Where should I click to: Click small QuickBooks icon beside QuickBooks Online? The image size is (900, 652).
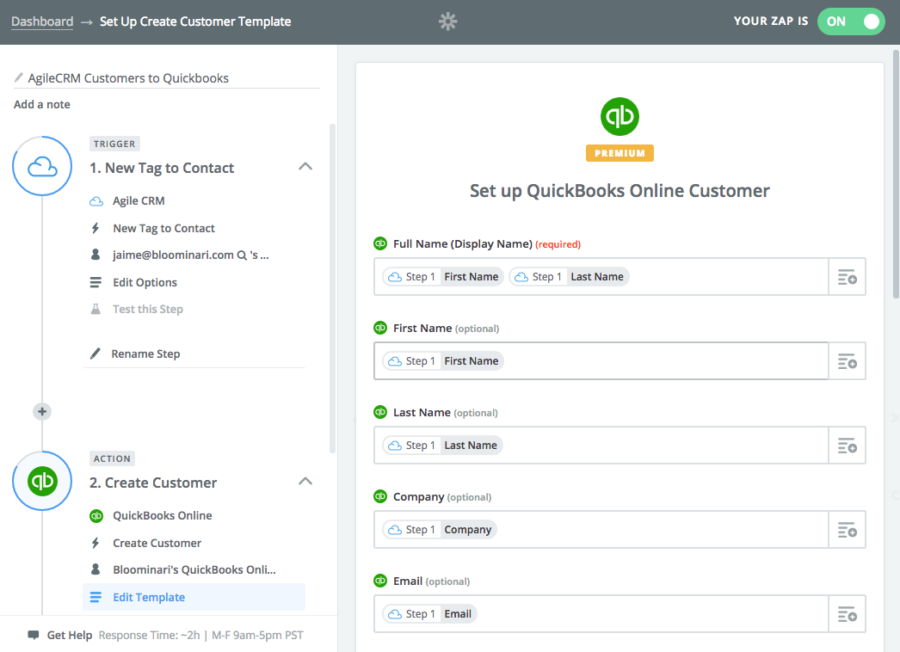coord(96,516)
